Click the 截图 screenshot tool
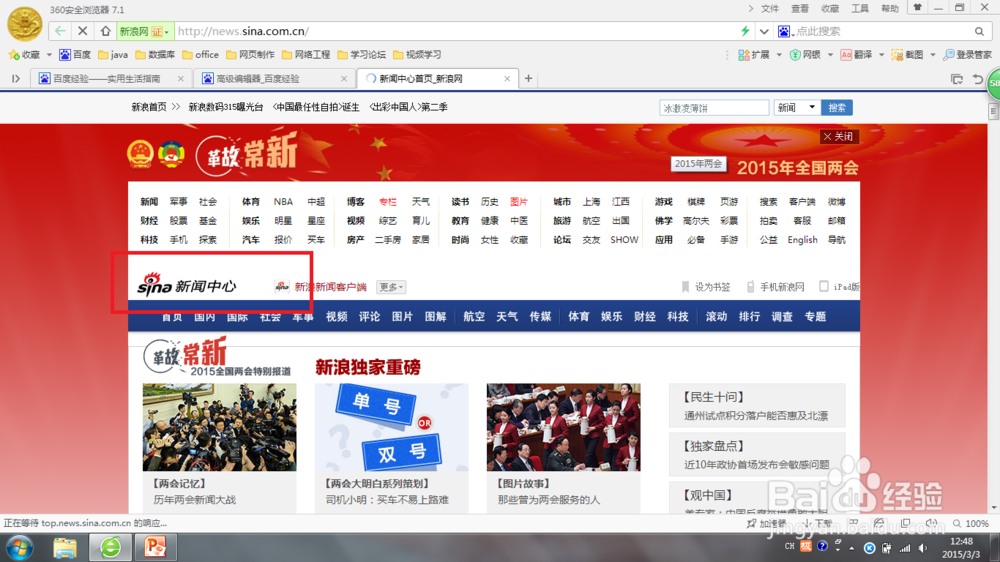 [908, 55]
